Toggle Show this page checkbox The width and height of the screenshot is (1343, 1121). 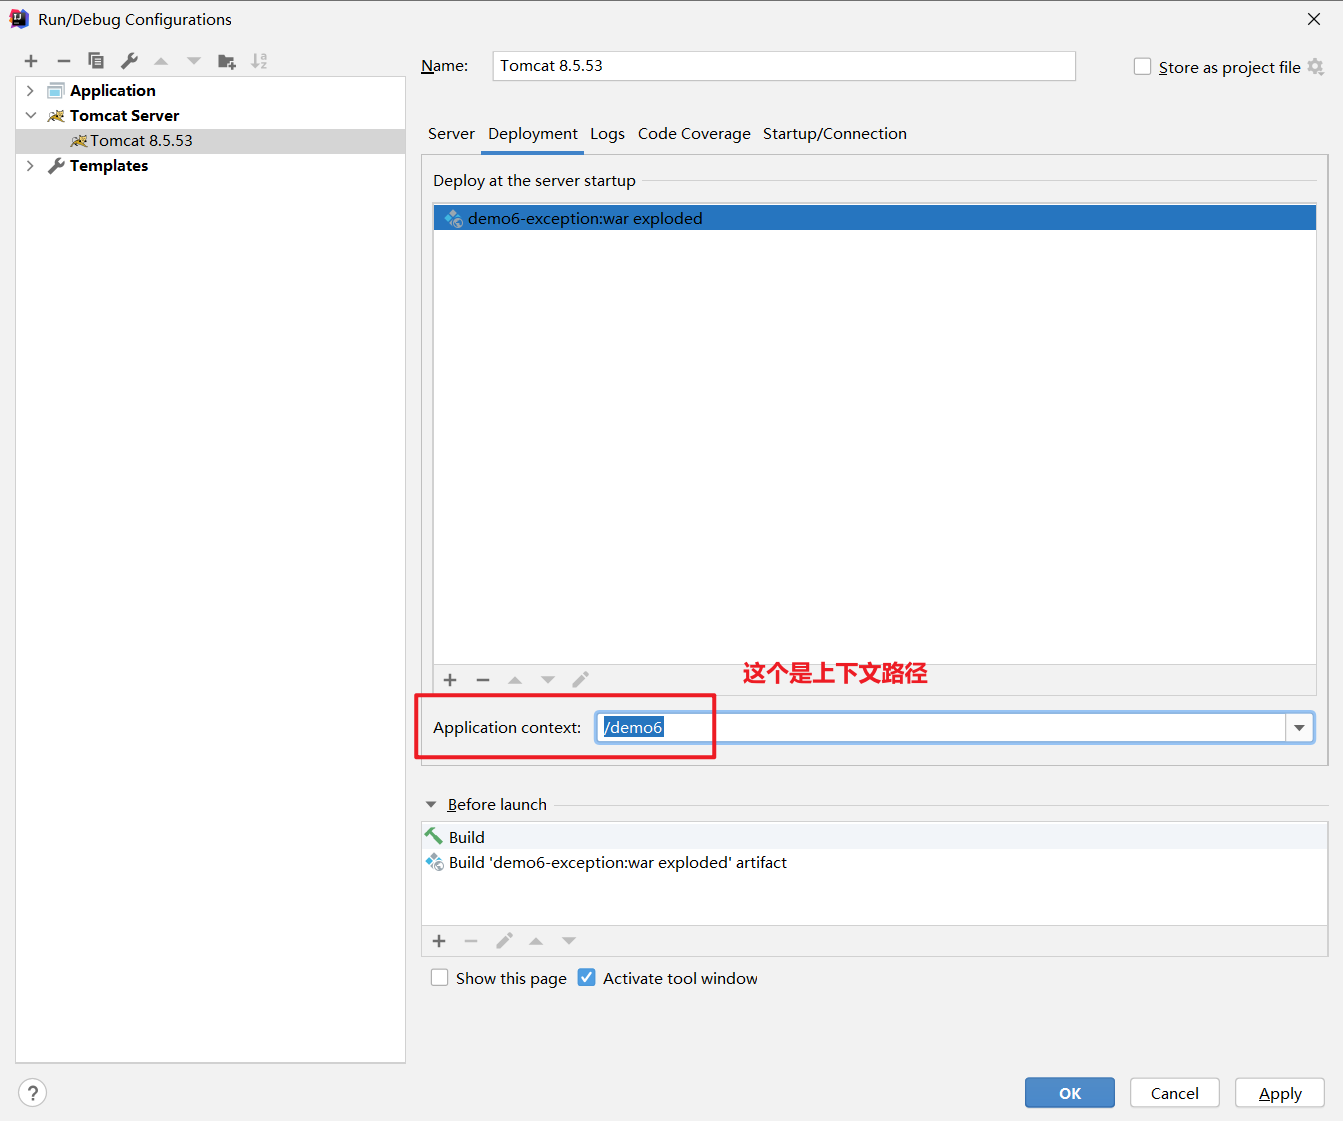point(439,977)
